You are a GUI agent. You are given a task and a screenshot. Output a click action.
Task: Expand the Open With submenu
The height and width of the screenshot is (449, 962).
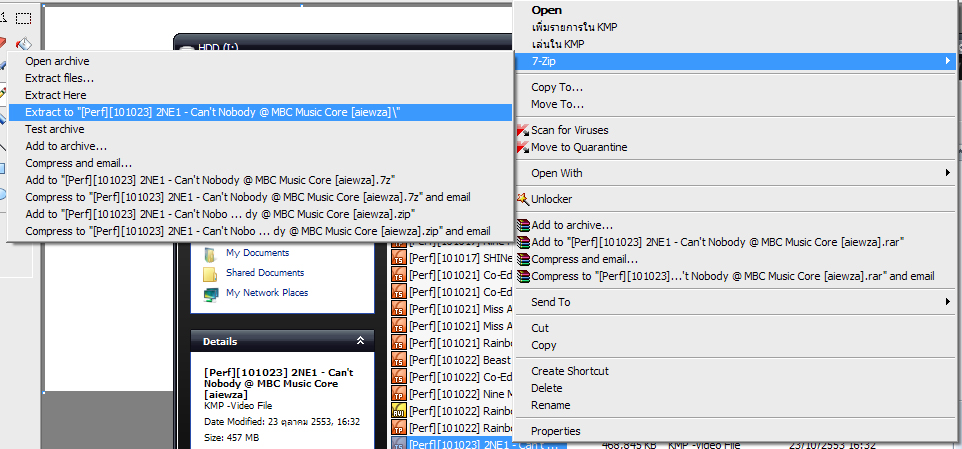737,173
